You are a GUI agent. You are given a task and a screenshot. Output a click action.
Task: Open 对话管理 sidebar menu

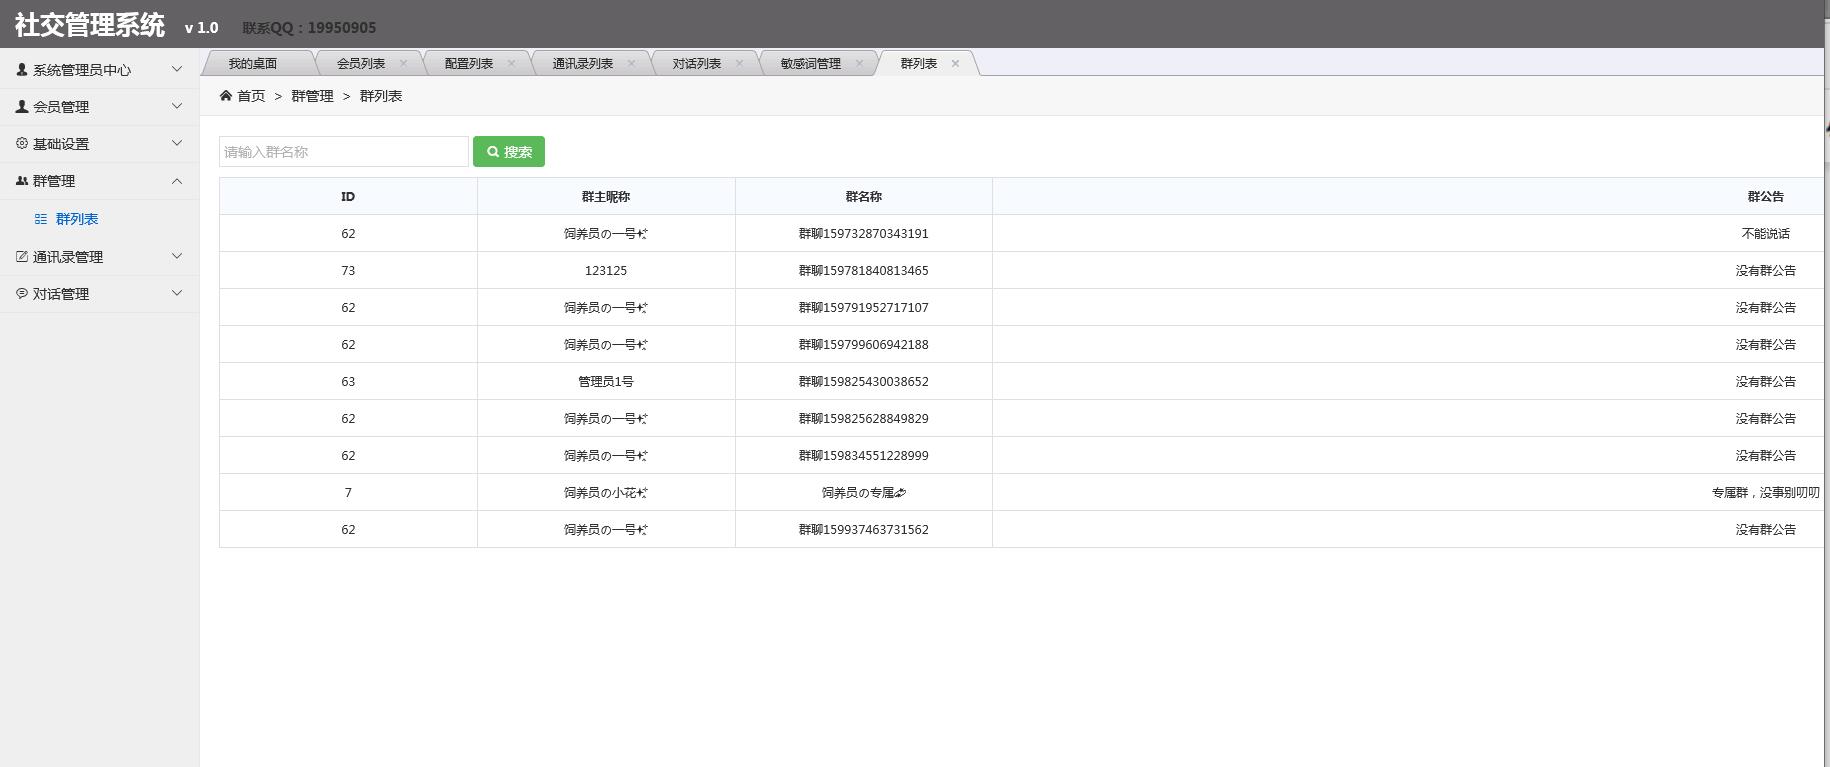point(99,294)
